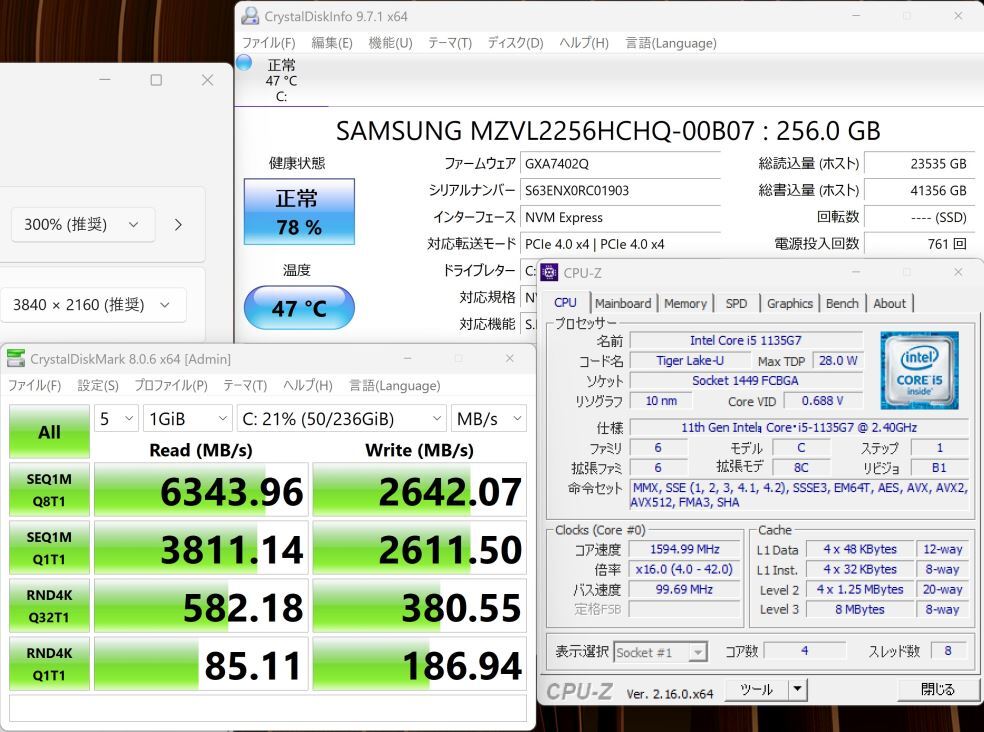The width and height of the screenshot is (984, 732).
Task: Open the drive selection dropdown showing C: 21%
Action: click(340, 418)
